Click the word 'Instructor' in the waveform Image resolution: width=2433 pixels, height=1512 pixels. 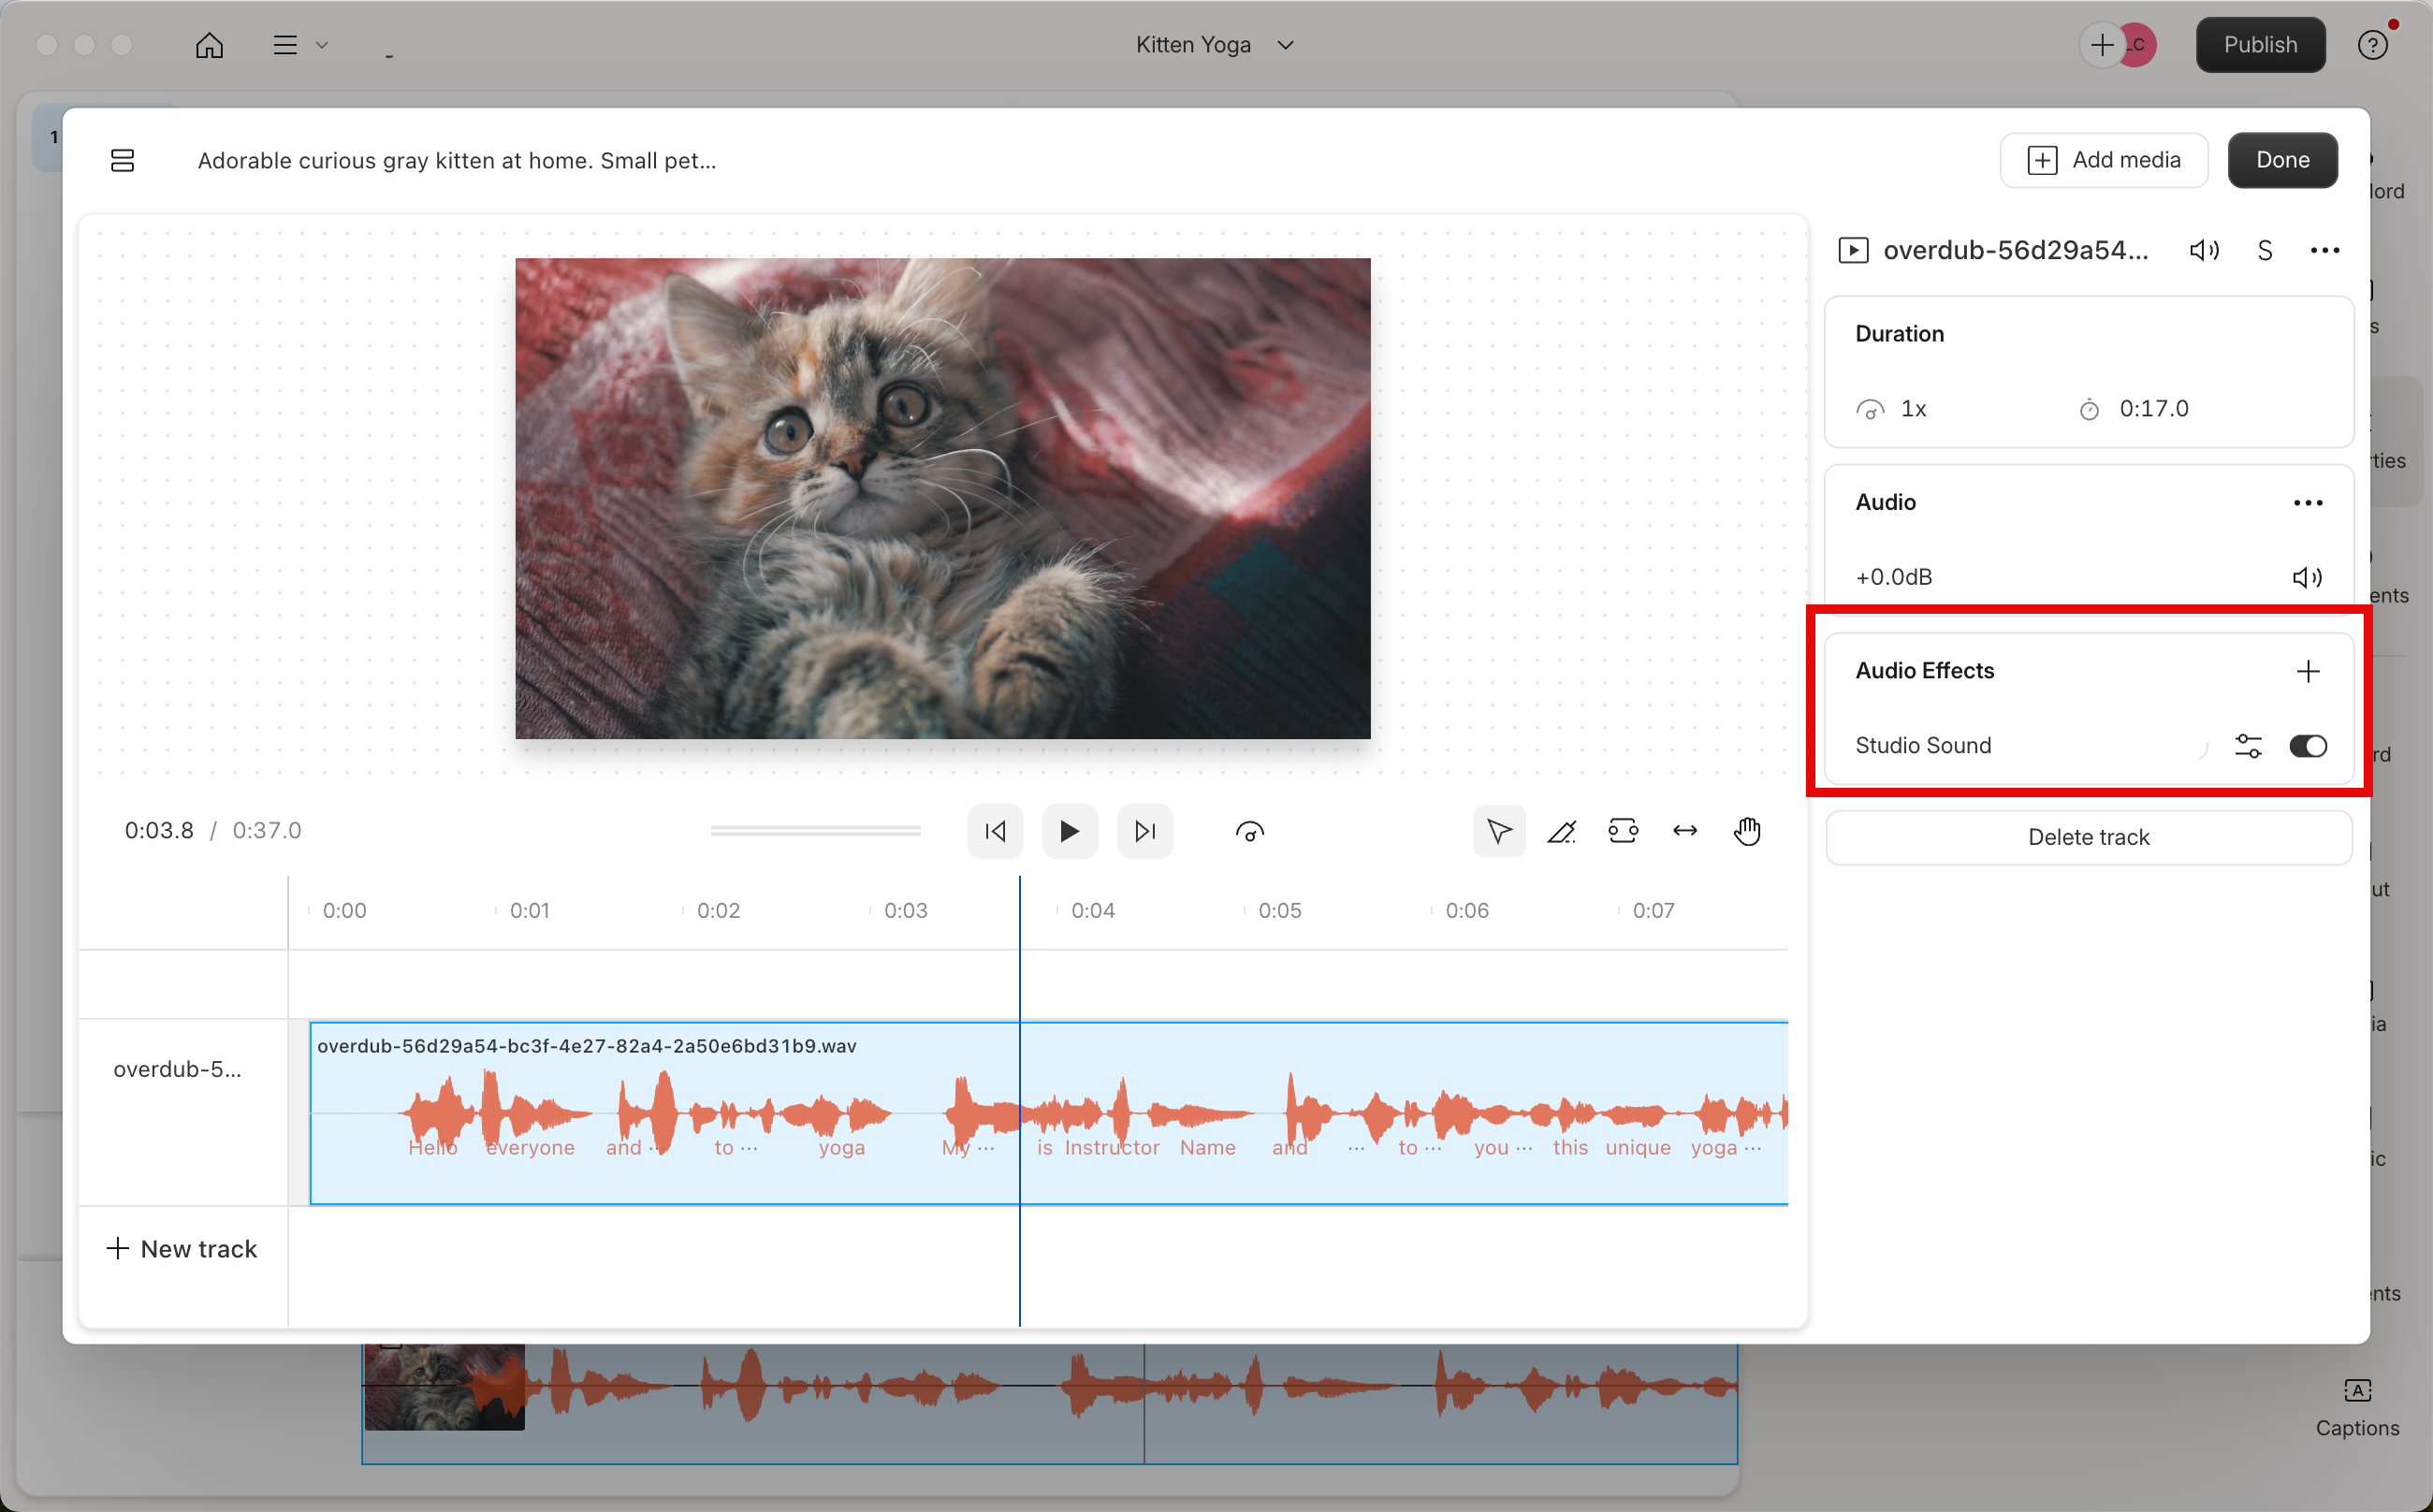pyautogui.click(x=1111, y=1148)
